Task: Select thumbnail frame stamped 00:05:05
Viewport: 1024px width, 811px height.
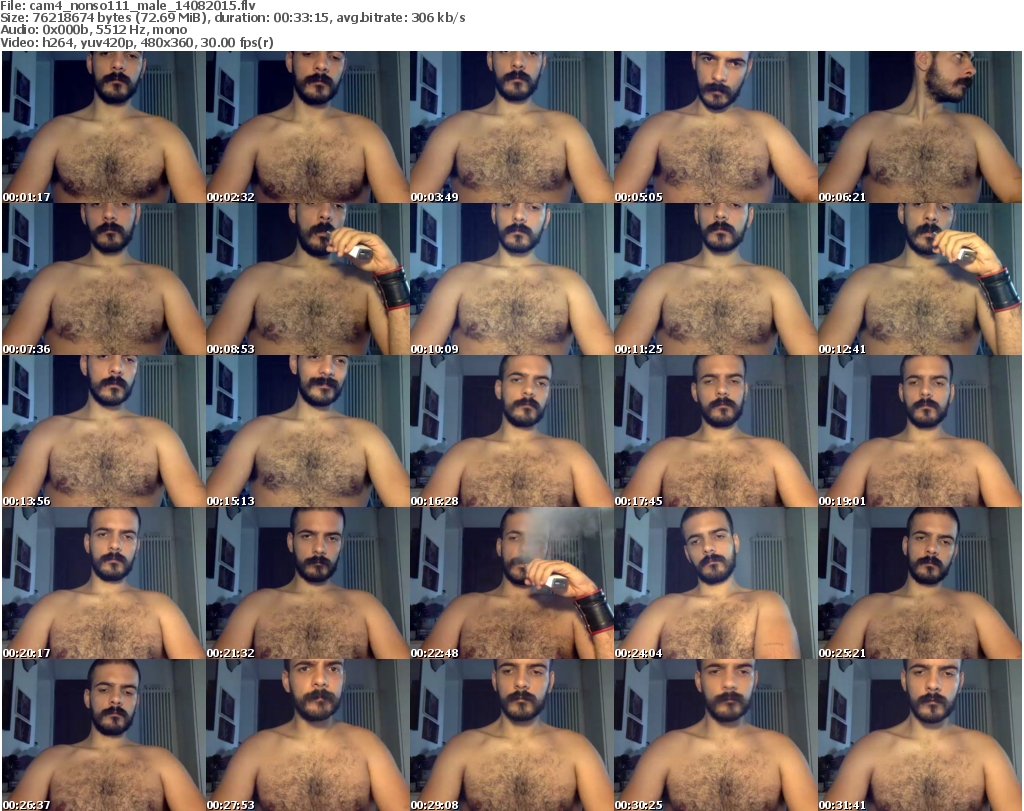Action: click(716, 127)
